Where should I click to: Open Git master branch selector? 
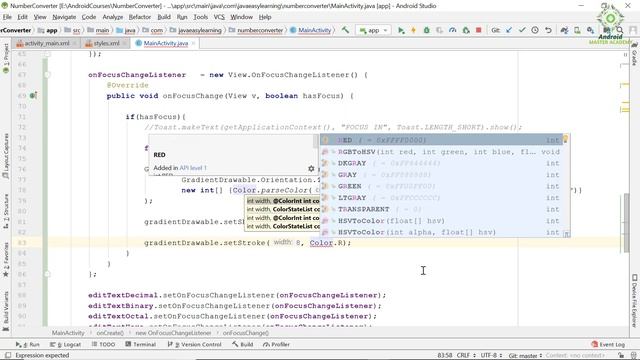[x=525, y=356]
